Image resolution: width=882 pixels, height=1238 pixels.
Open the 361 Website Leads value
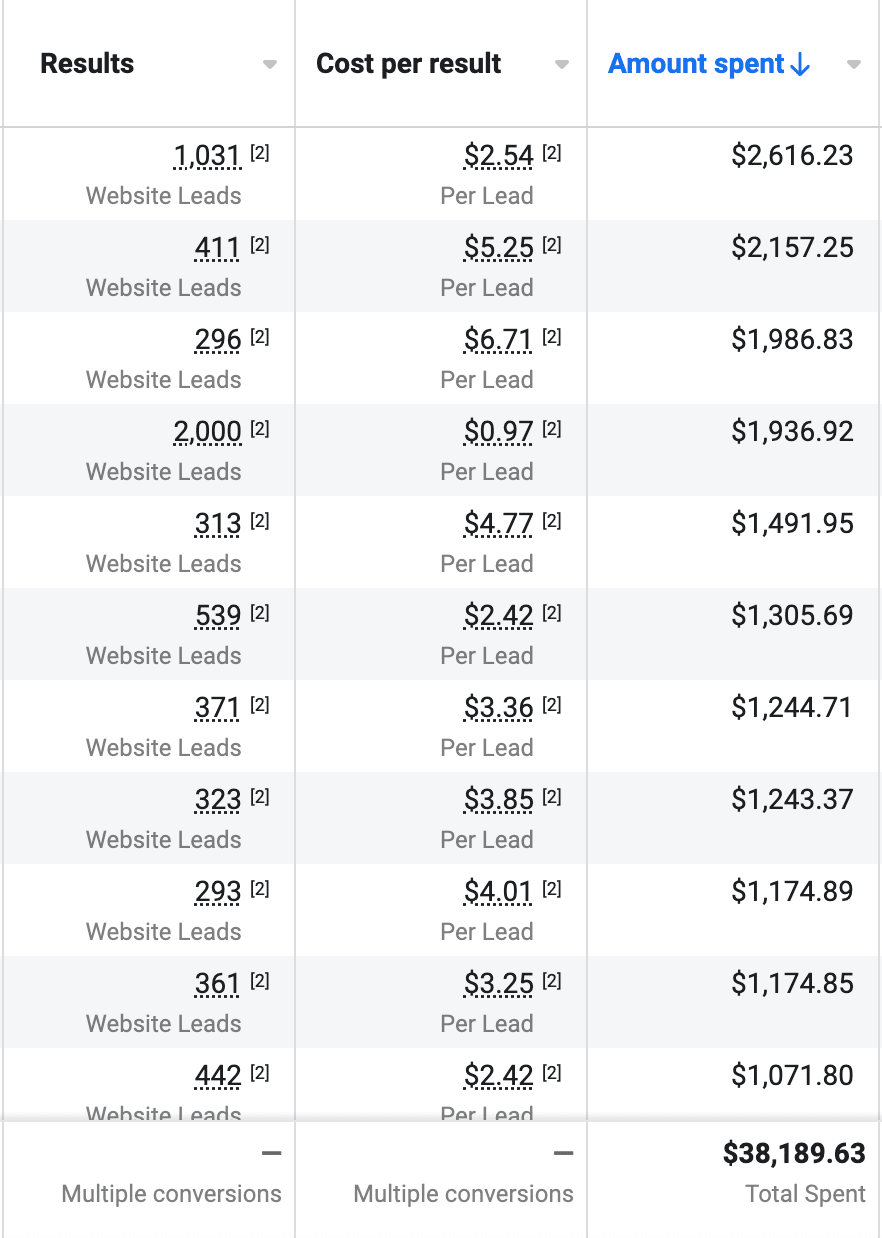[218, 984]
